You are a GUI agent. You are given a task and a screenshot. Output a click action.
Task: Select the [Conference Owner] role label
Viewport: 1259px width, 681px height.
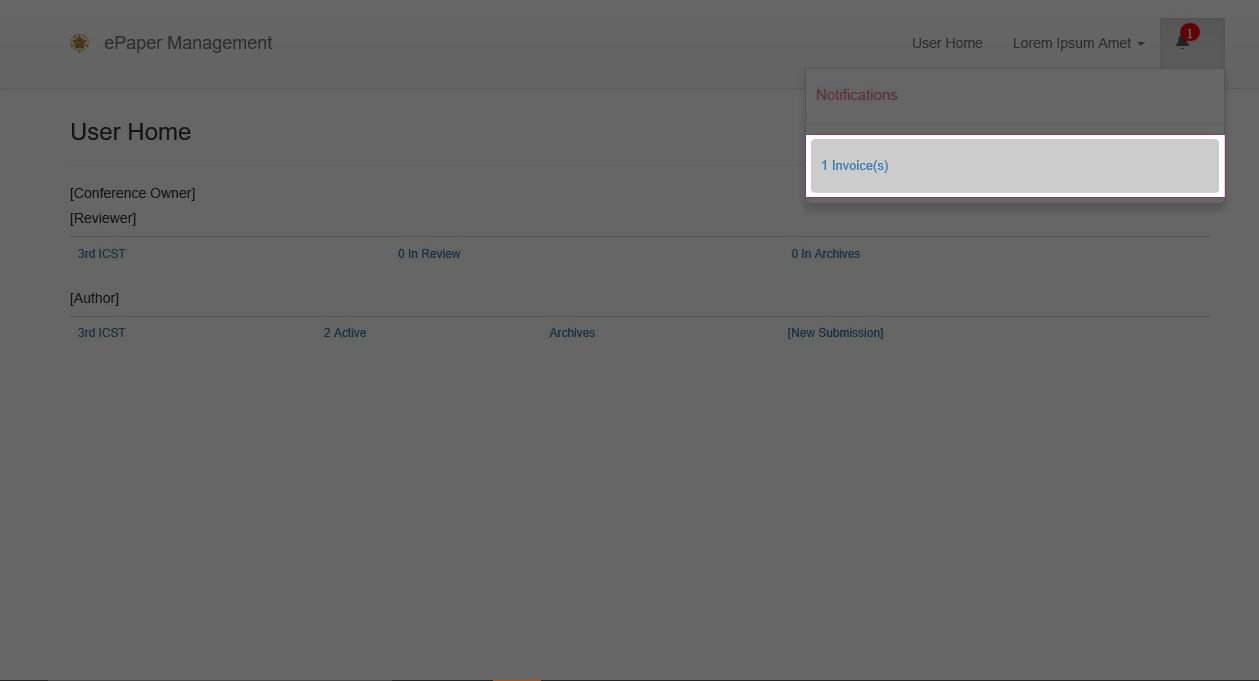coord(132,193)
